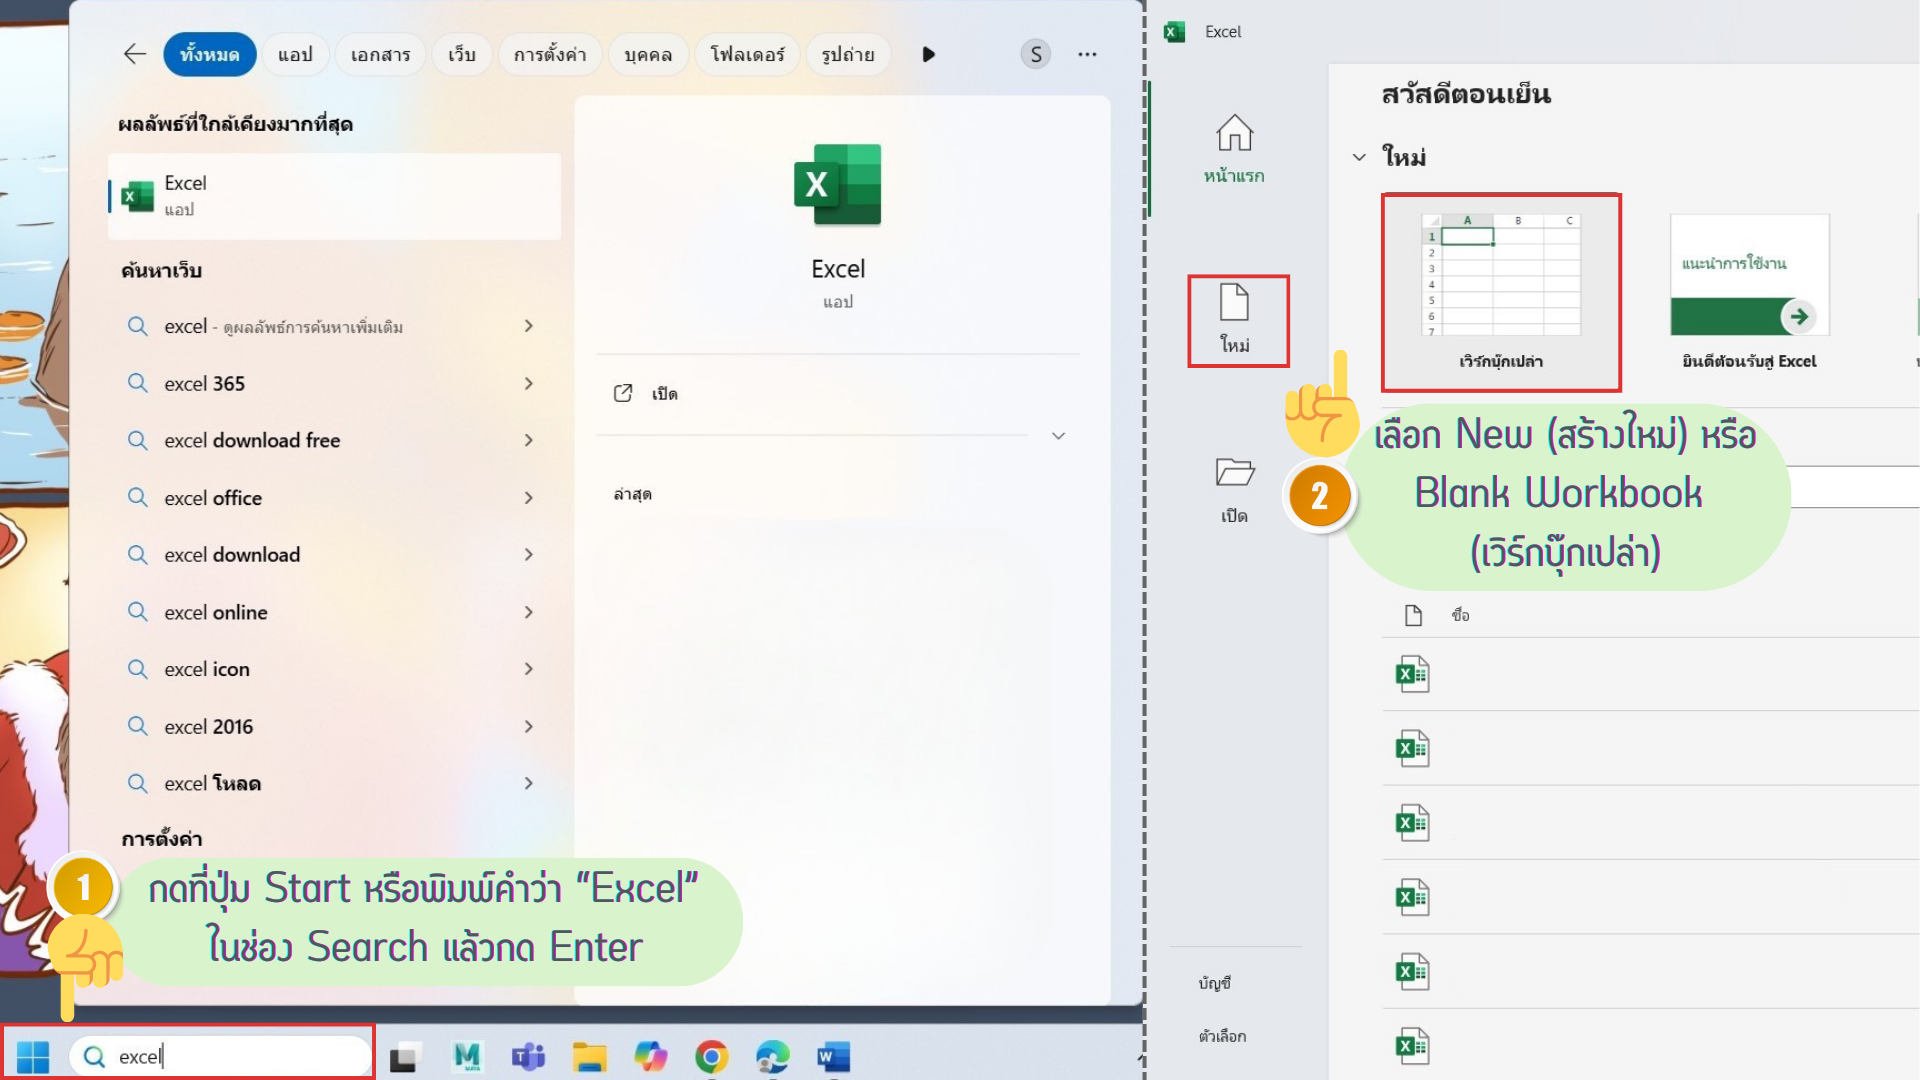1920x1080 pixels.
Task: Open the Excel app best match result
Action: tap(334, 196)
